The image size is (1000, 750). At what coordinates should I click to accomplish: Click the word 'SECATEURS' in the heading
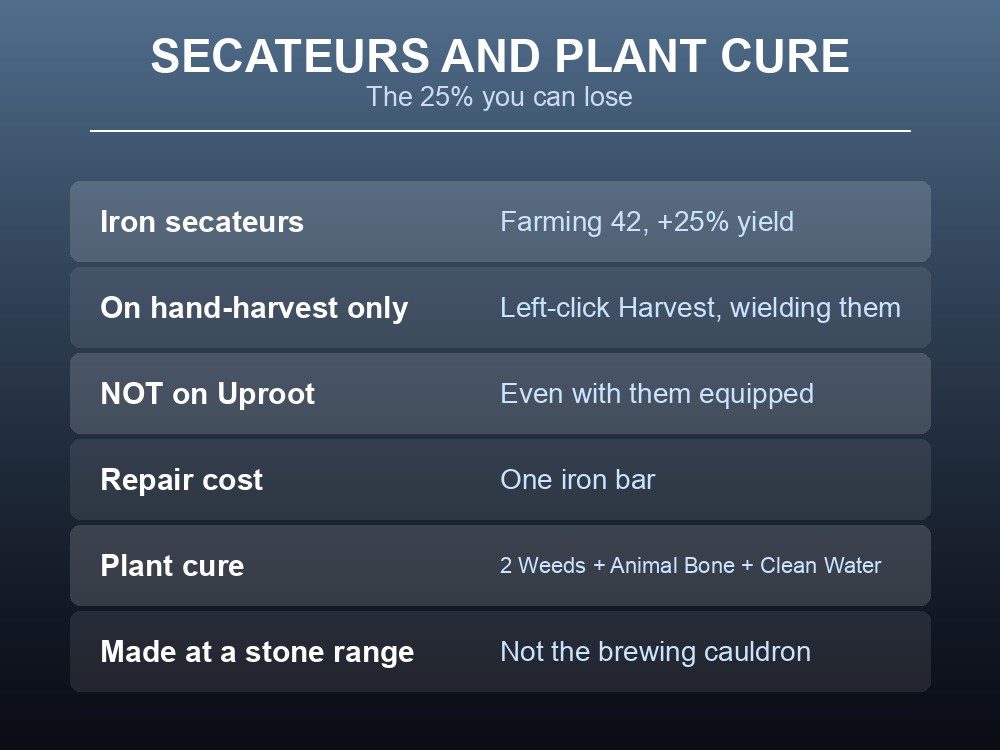(290, 56)
